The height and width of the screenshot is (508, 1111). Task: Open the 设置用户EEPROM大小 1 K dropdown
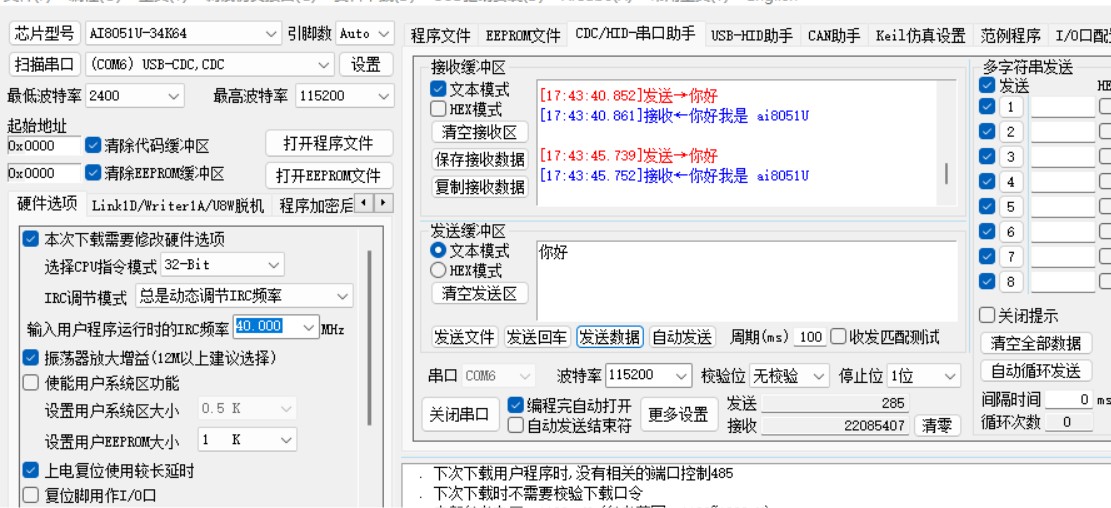pos(247,440)
